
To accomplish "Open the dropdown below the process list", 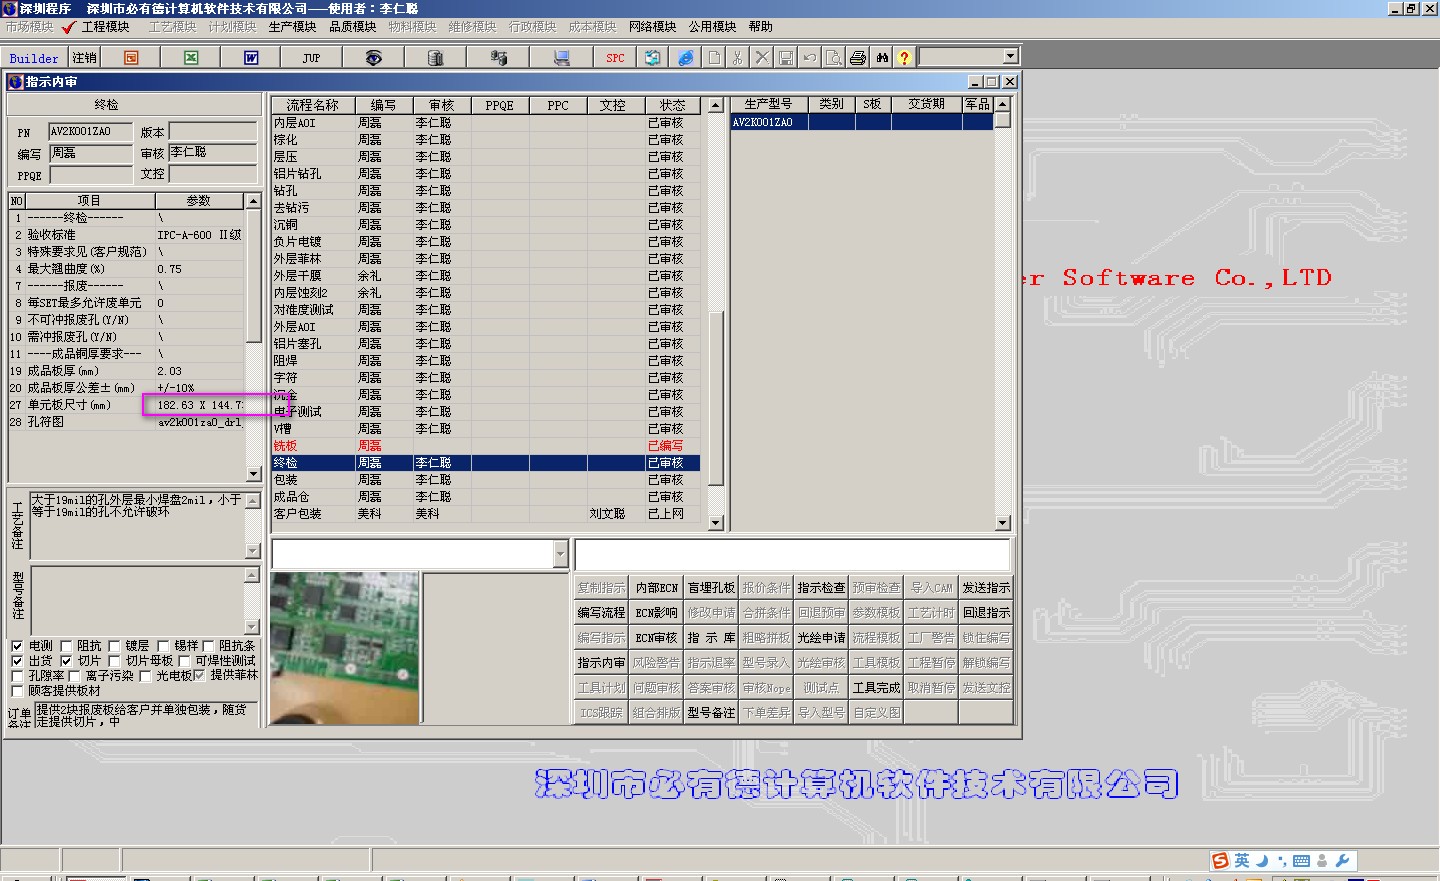I will (x=560, y=554).
